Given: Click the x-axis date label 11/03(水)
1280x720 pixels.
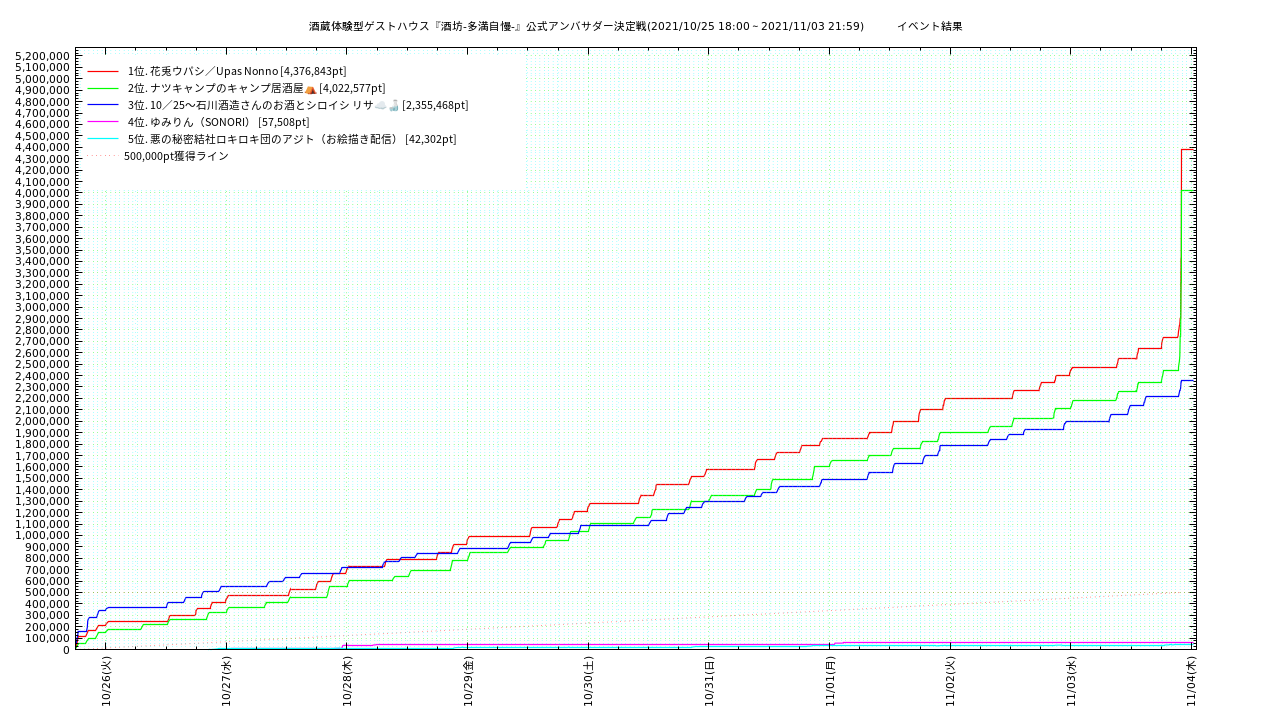Looking at the screenshot, I should (x=1071, y=681).
